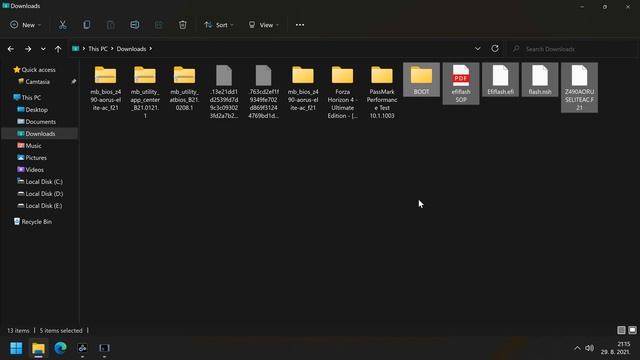Select file starting with .13e21dd1
640x360 pixels.
224,92
